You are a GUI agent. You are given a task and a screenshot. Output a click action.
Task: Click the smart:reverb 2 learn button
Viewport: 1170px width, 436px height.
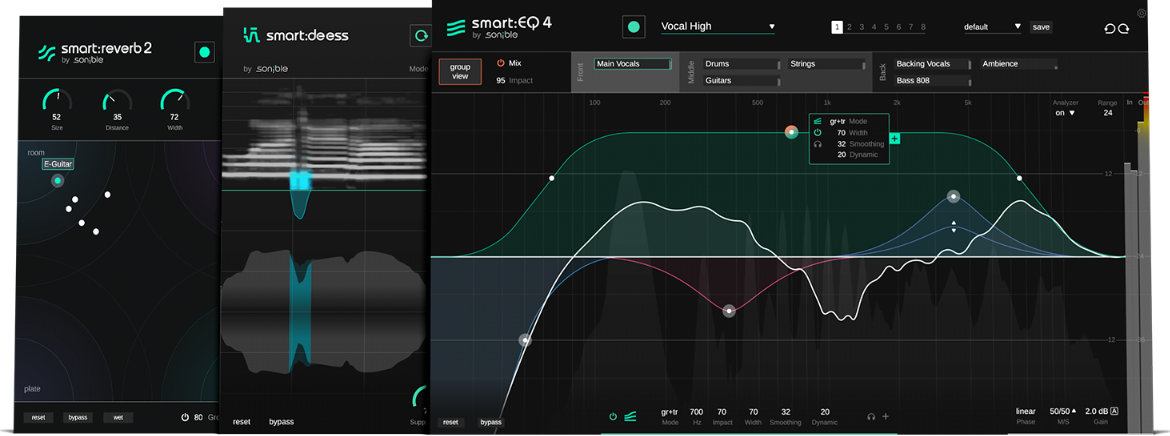click(204, 52)
